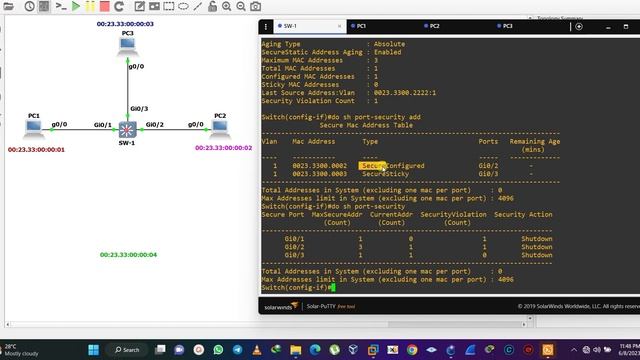The height and width of the screenshot is (360, 640).
Task: Click the SecureSticky type entry
Action: (385, 174)
